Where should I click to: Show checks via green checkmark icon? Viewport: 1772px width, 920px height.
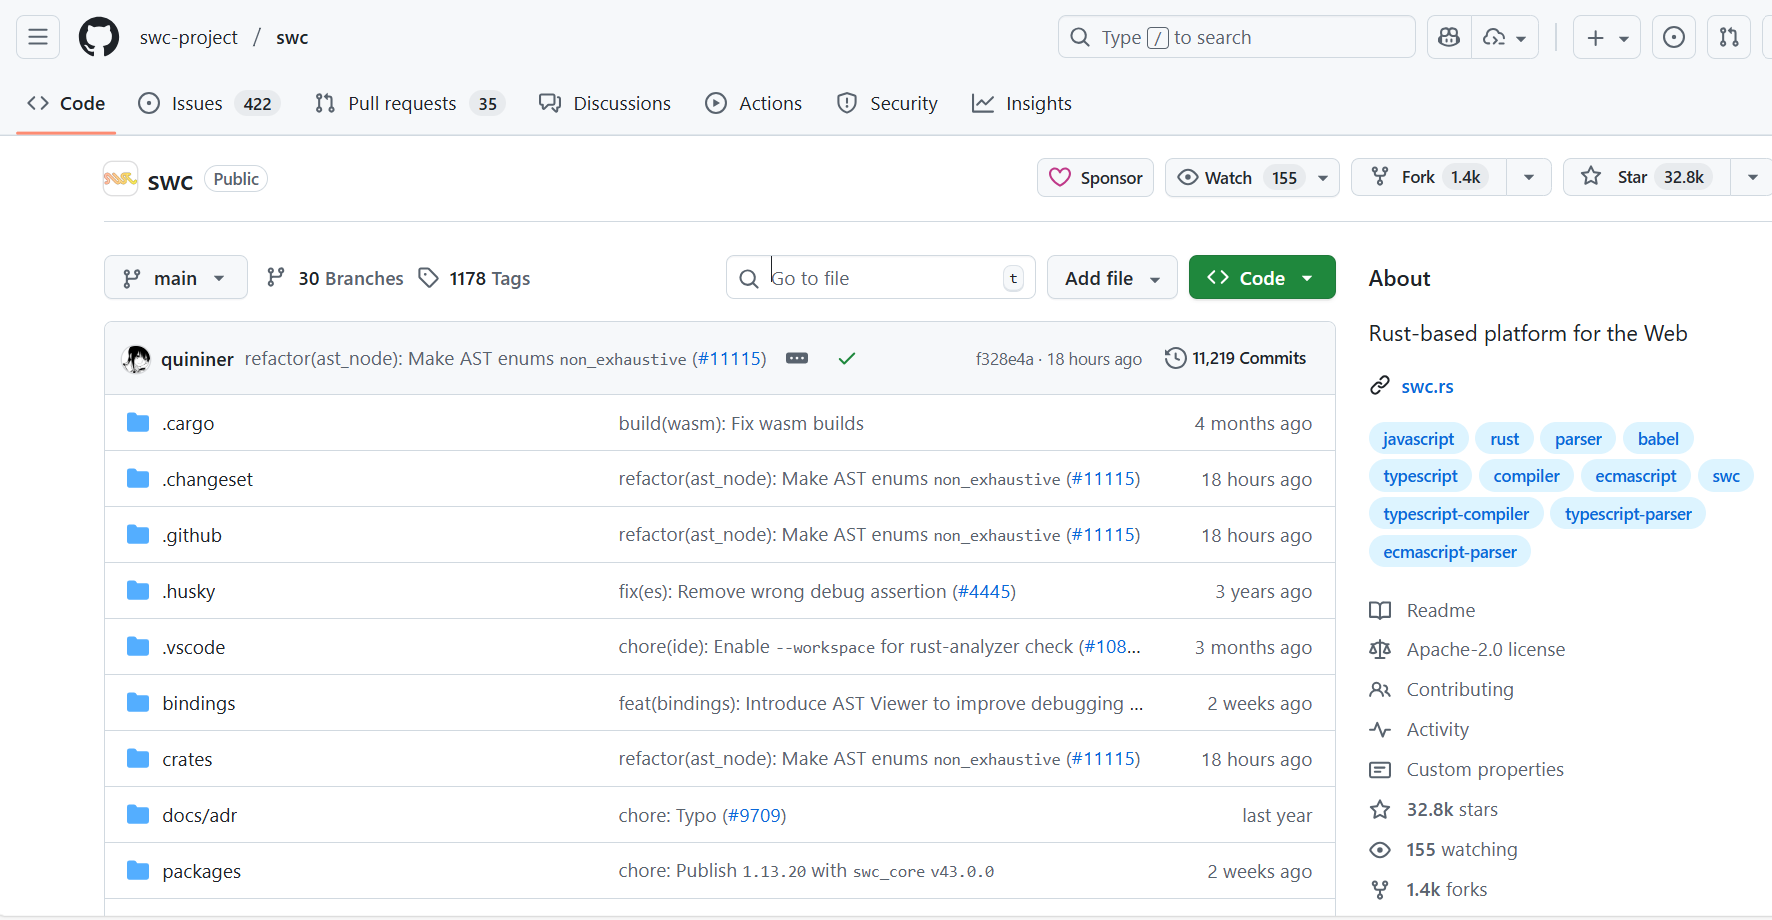[x=847, y=358]
